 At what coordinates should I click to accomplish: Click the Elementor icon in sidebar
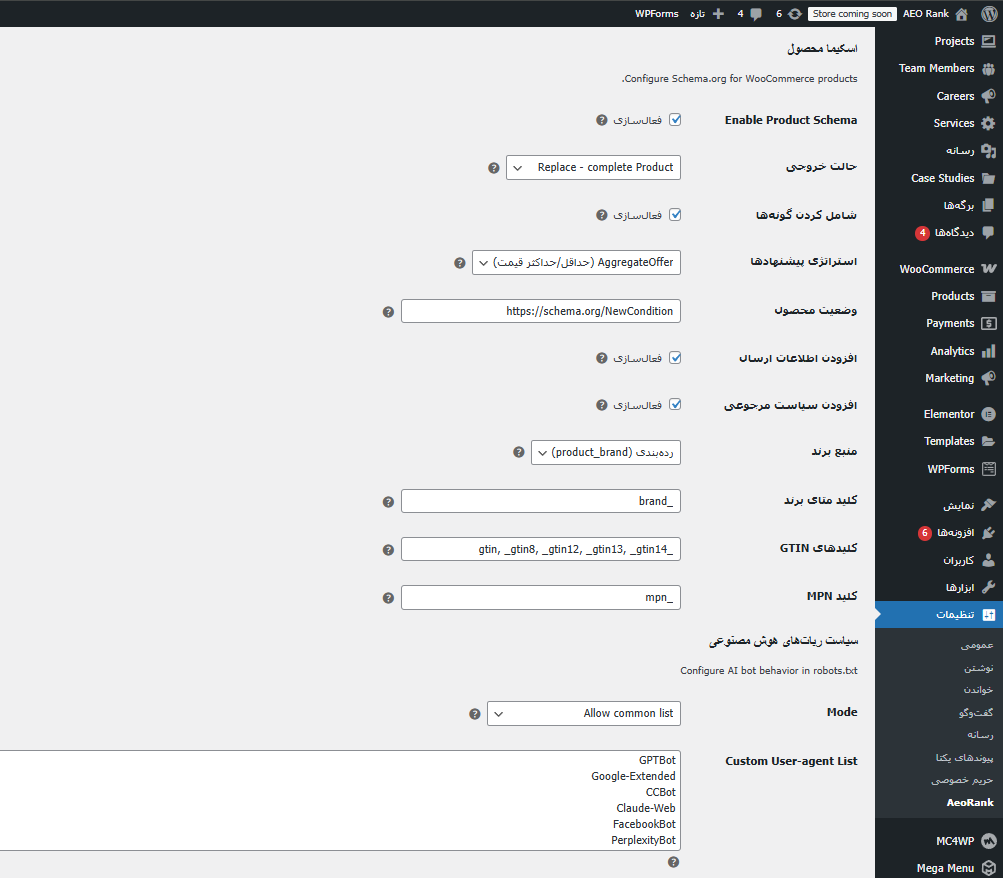click(x=988, y=414)
